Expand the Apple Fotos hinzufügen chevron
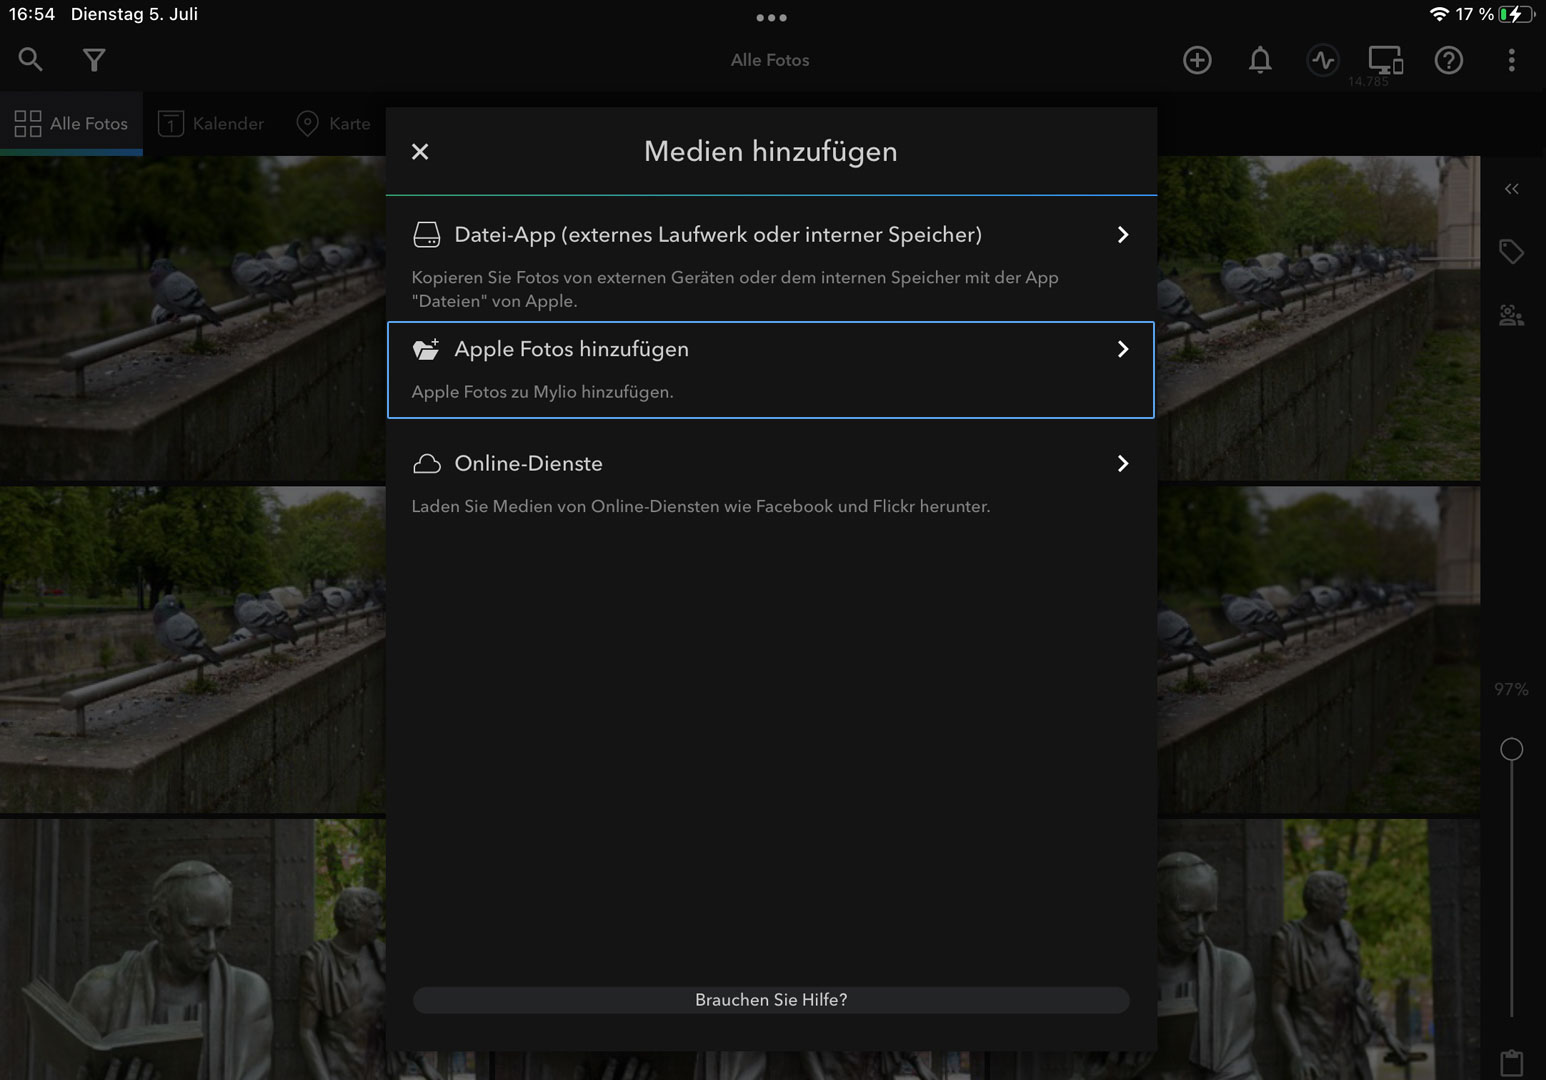 [1123, 349]
